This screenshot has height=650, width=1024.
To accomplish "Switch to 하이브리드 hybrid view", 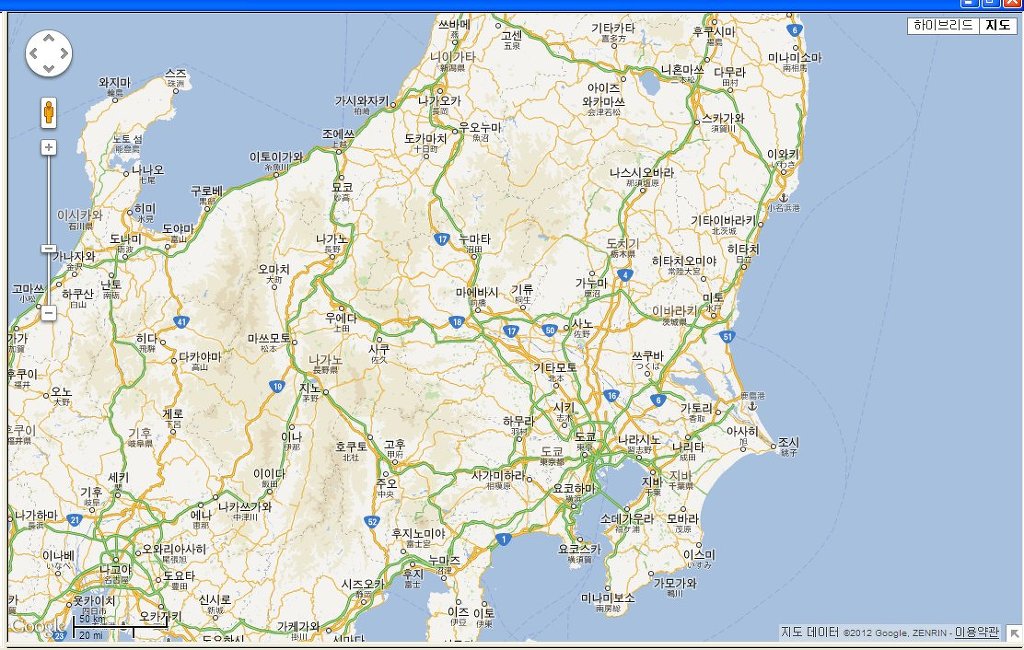I will click(943, 25).
